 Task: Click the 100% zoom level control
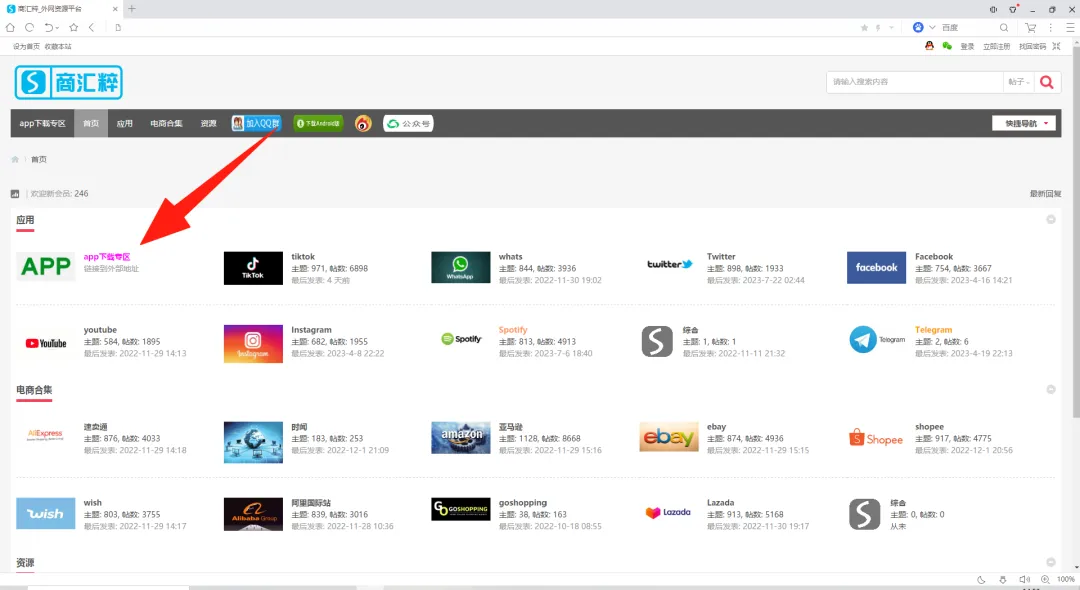(x=1059, y=580)
